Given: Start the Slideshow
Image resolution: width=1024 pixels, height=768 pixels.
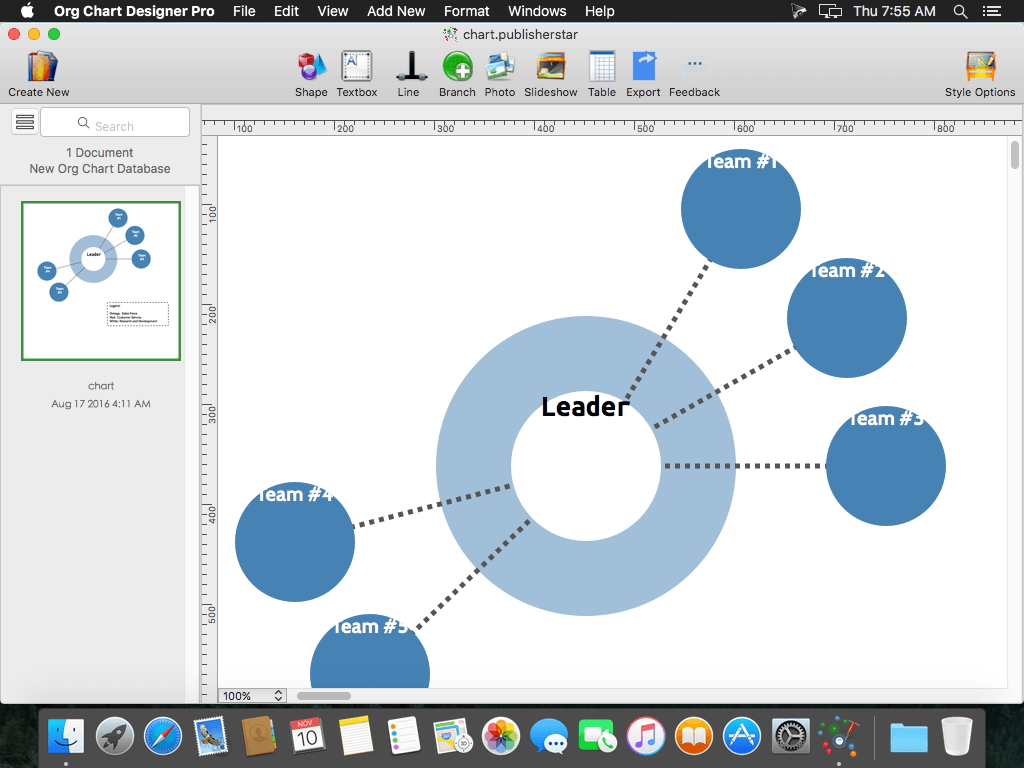Looking at the screenshot, I should (551, 67).
